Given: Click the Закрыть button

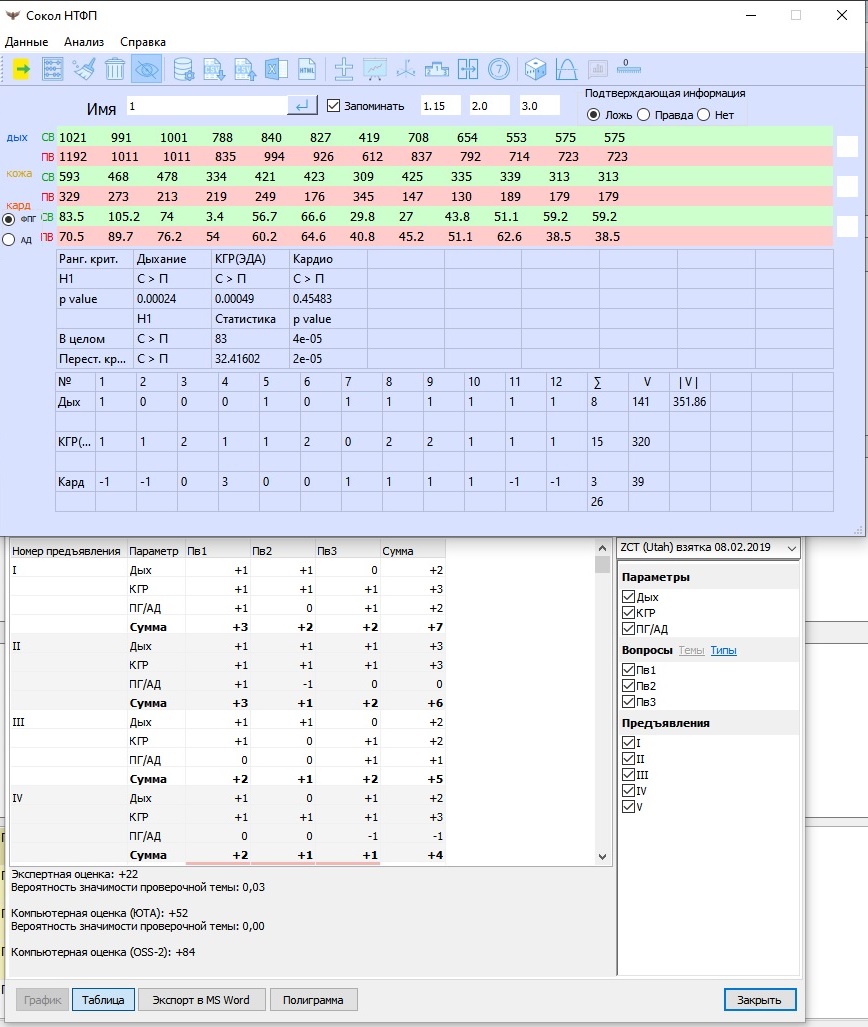Looking at the screenshot, I should point(760,999).
